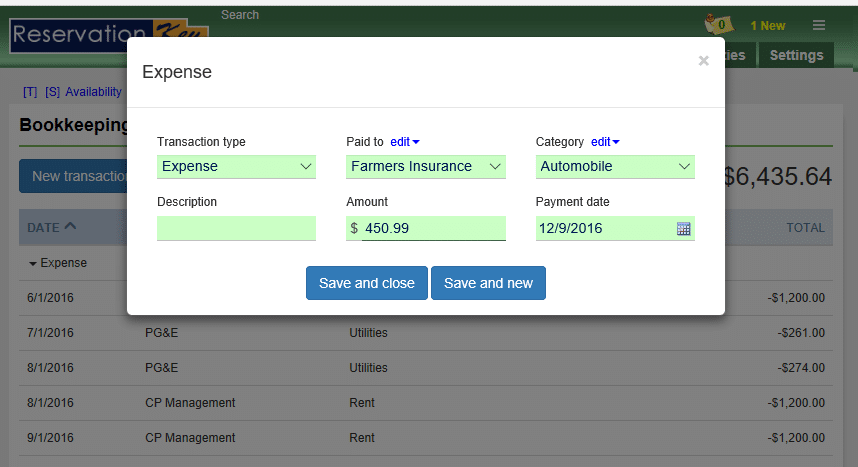Click edit link next to Paid to
Image resolution: width=858 pixels, height=467 pixels.
(404, 142)
